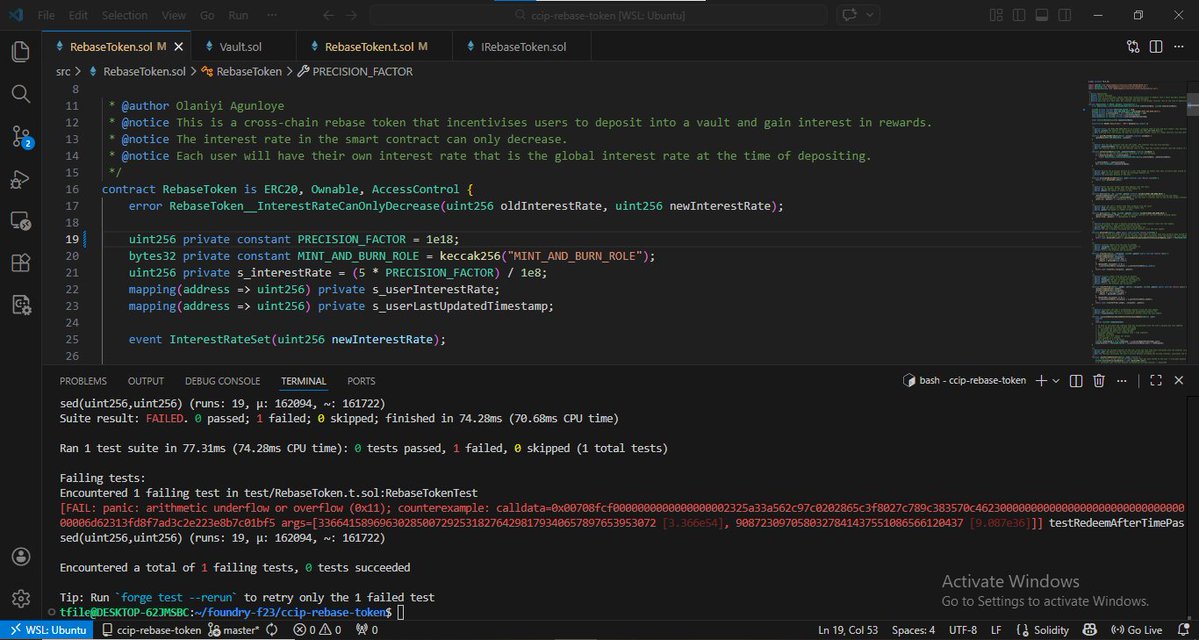The width and height of the screenshot is (1199, 640).
Task: Open editor More Actions menu
Action: click(x=1178, y=47)
